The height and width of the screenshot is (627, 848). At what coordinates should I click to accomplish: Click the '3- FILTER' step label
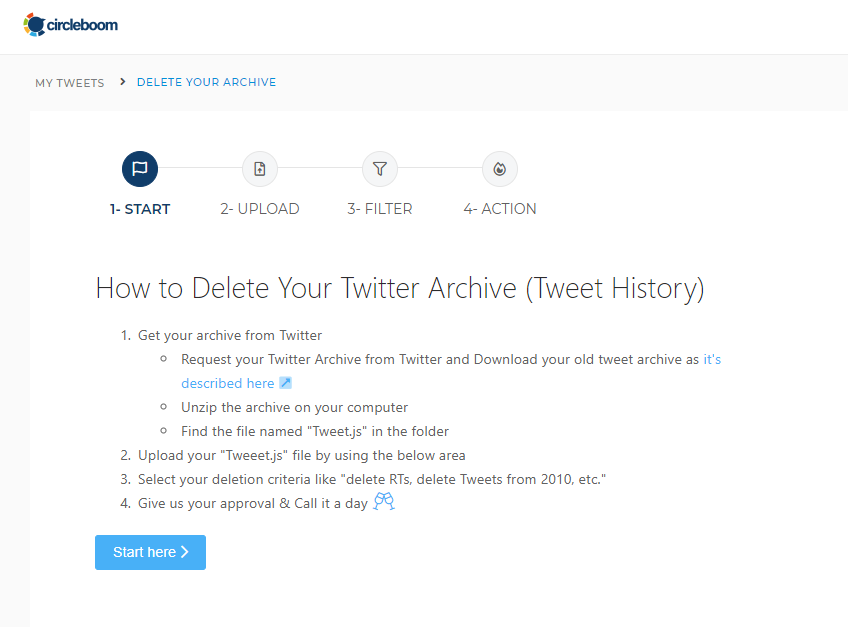click(380, 208)
